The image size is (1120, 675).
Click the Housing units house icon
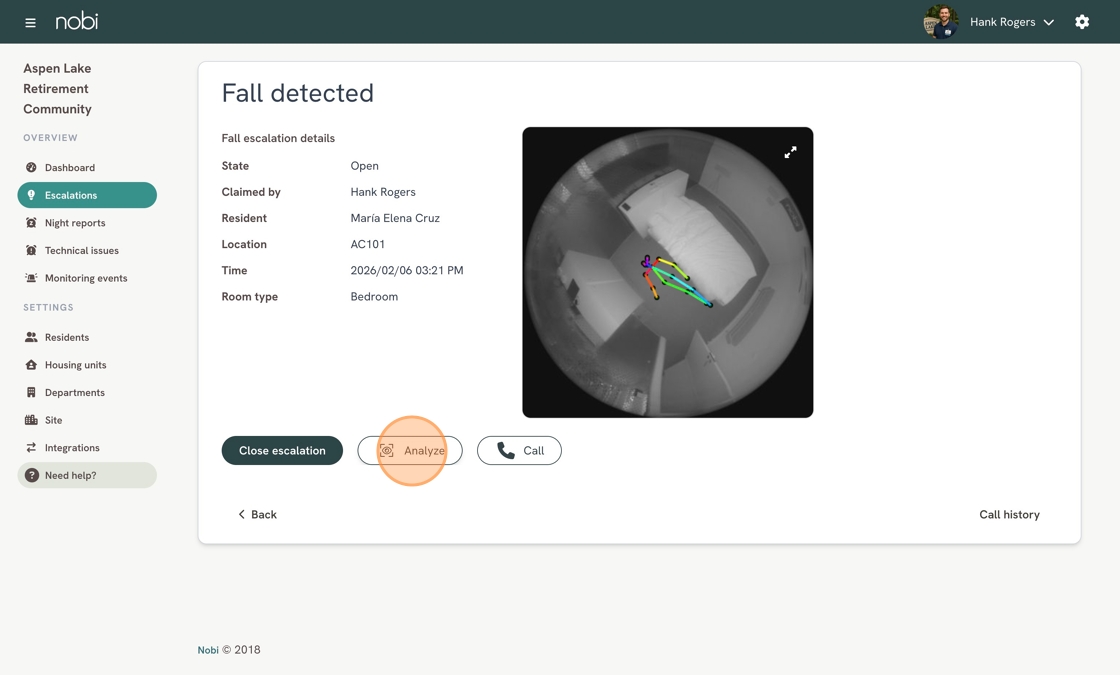(x=31, y=365)
